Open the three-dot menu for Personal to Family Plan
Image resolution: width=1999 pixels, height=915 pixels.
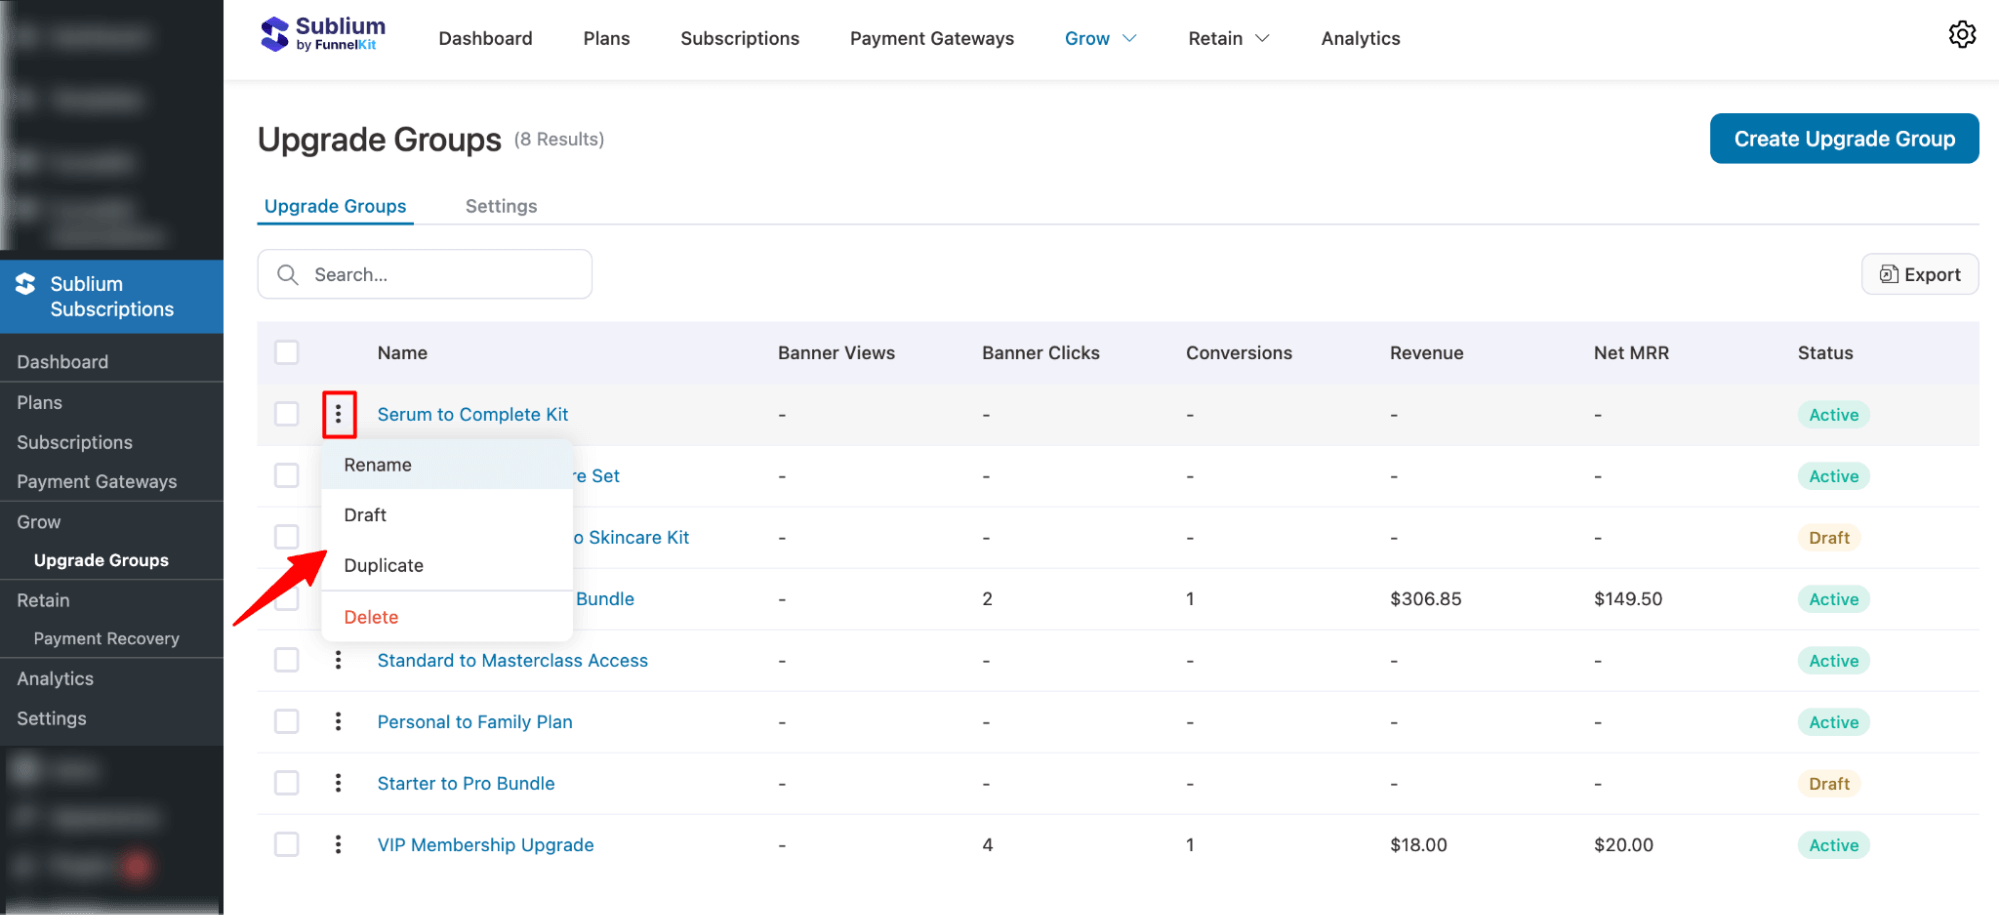click(x=339, y=721)
